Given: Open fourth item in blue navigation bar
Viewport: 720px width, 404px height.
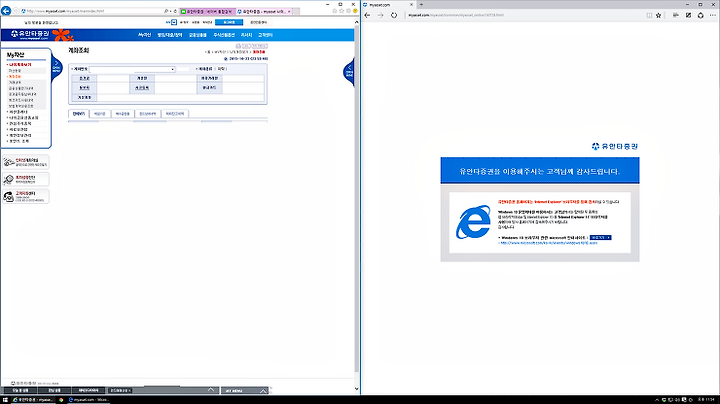Looking at the screenshot, I should (x=224, y=35).
